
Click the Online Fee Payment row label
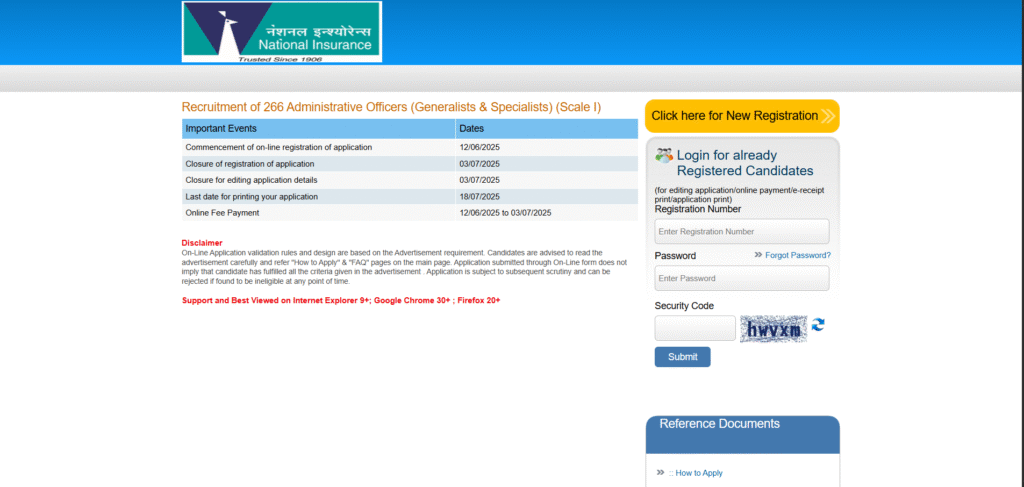click(x=222, y=213)
